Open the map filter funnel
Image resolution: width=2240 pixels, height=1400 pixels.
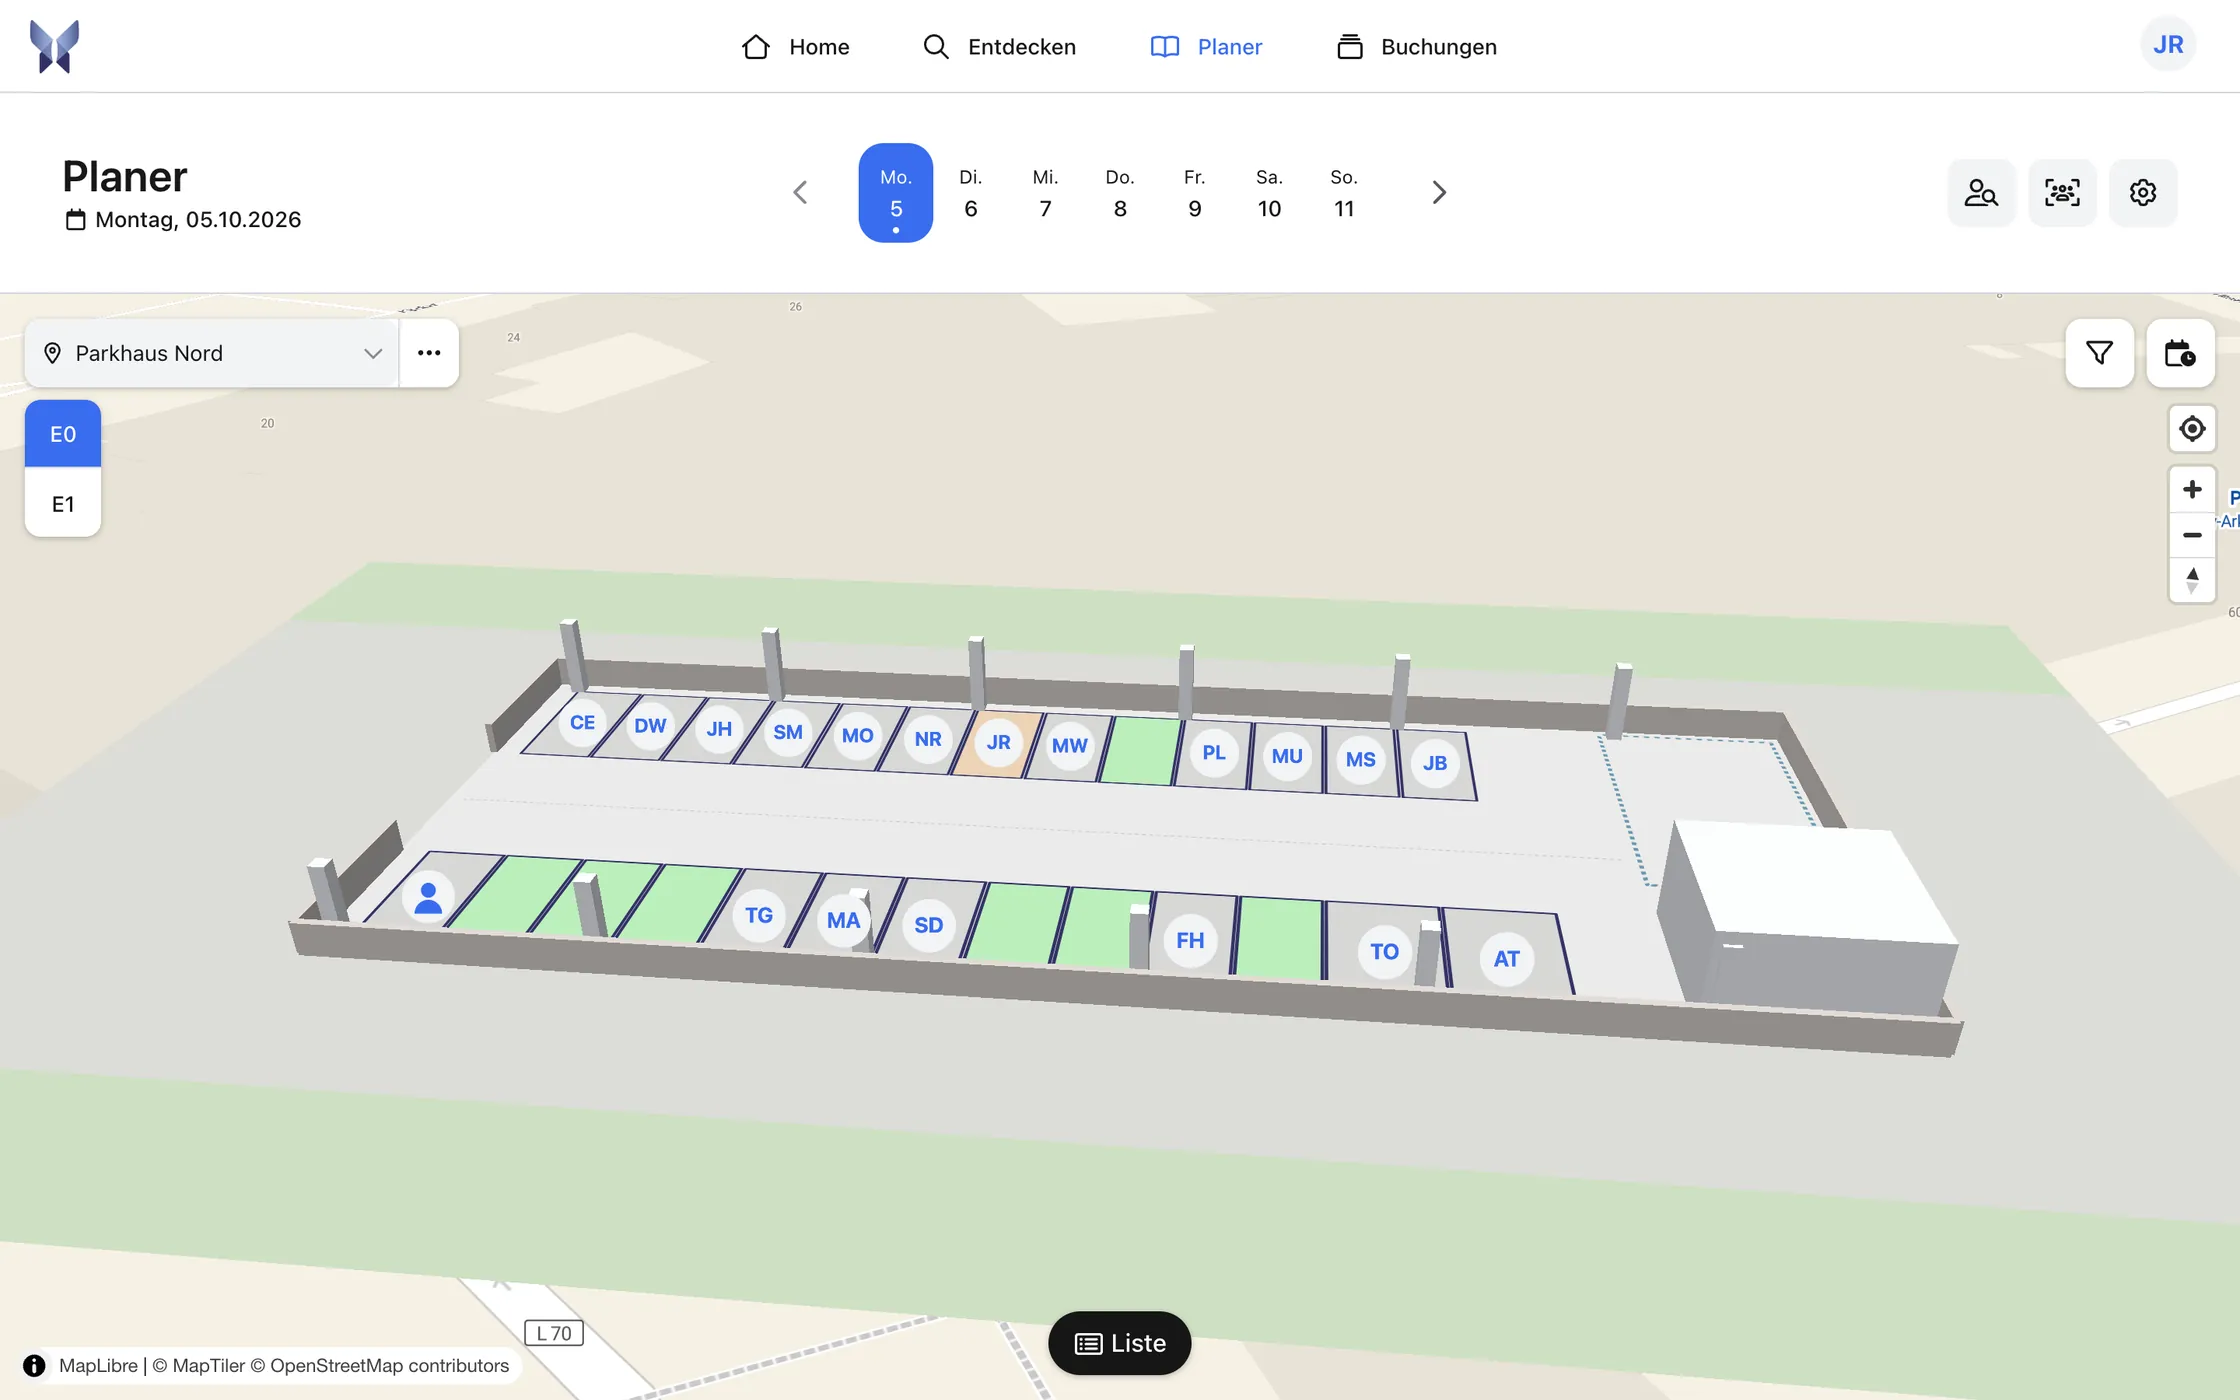pyautogui.click(x=2099, y=353)
